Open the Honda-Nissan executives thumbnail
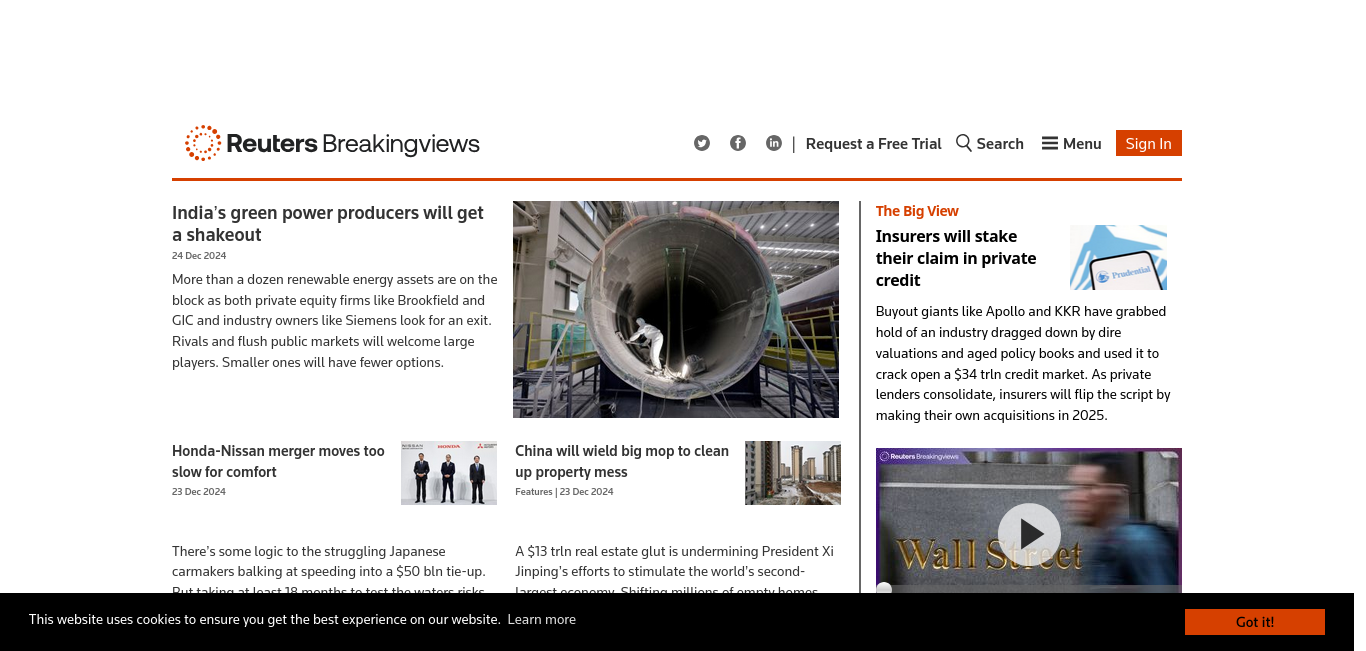This screenshot has height=651, width=1366. tap(449, 473)
